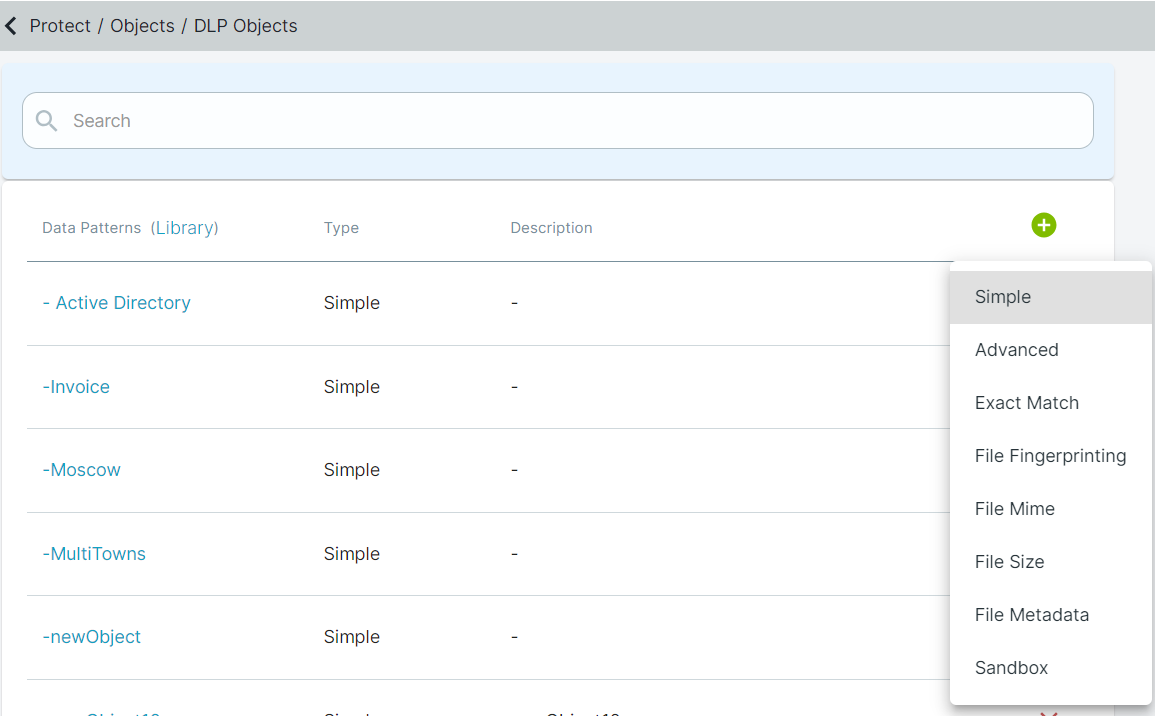Image resolution: width=1155 pixels, height=716 pixels.
Task: Click the Protect / Objects / DLP Objects breadcrumb
Action: coord(163,26)
